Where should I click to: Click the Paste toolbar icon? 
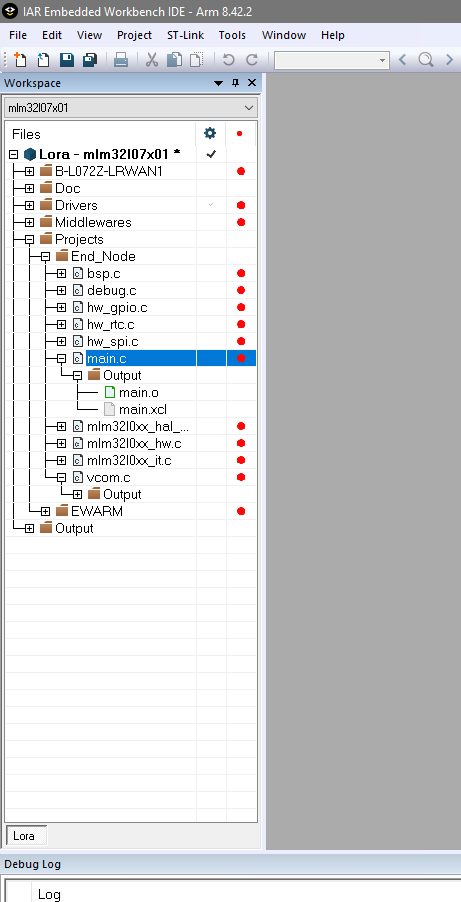coord(197,59)
